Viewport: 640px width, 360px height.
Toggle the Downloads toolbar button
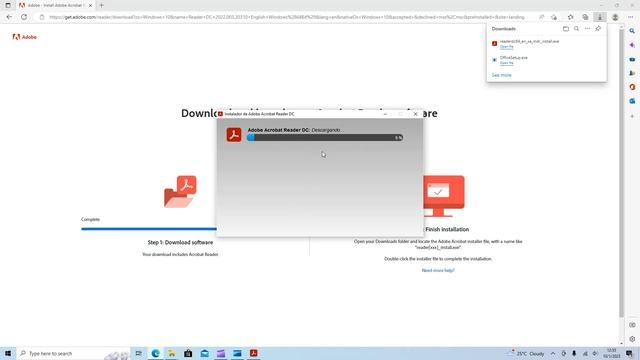click(600, 17)
